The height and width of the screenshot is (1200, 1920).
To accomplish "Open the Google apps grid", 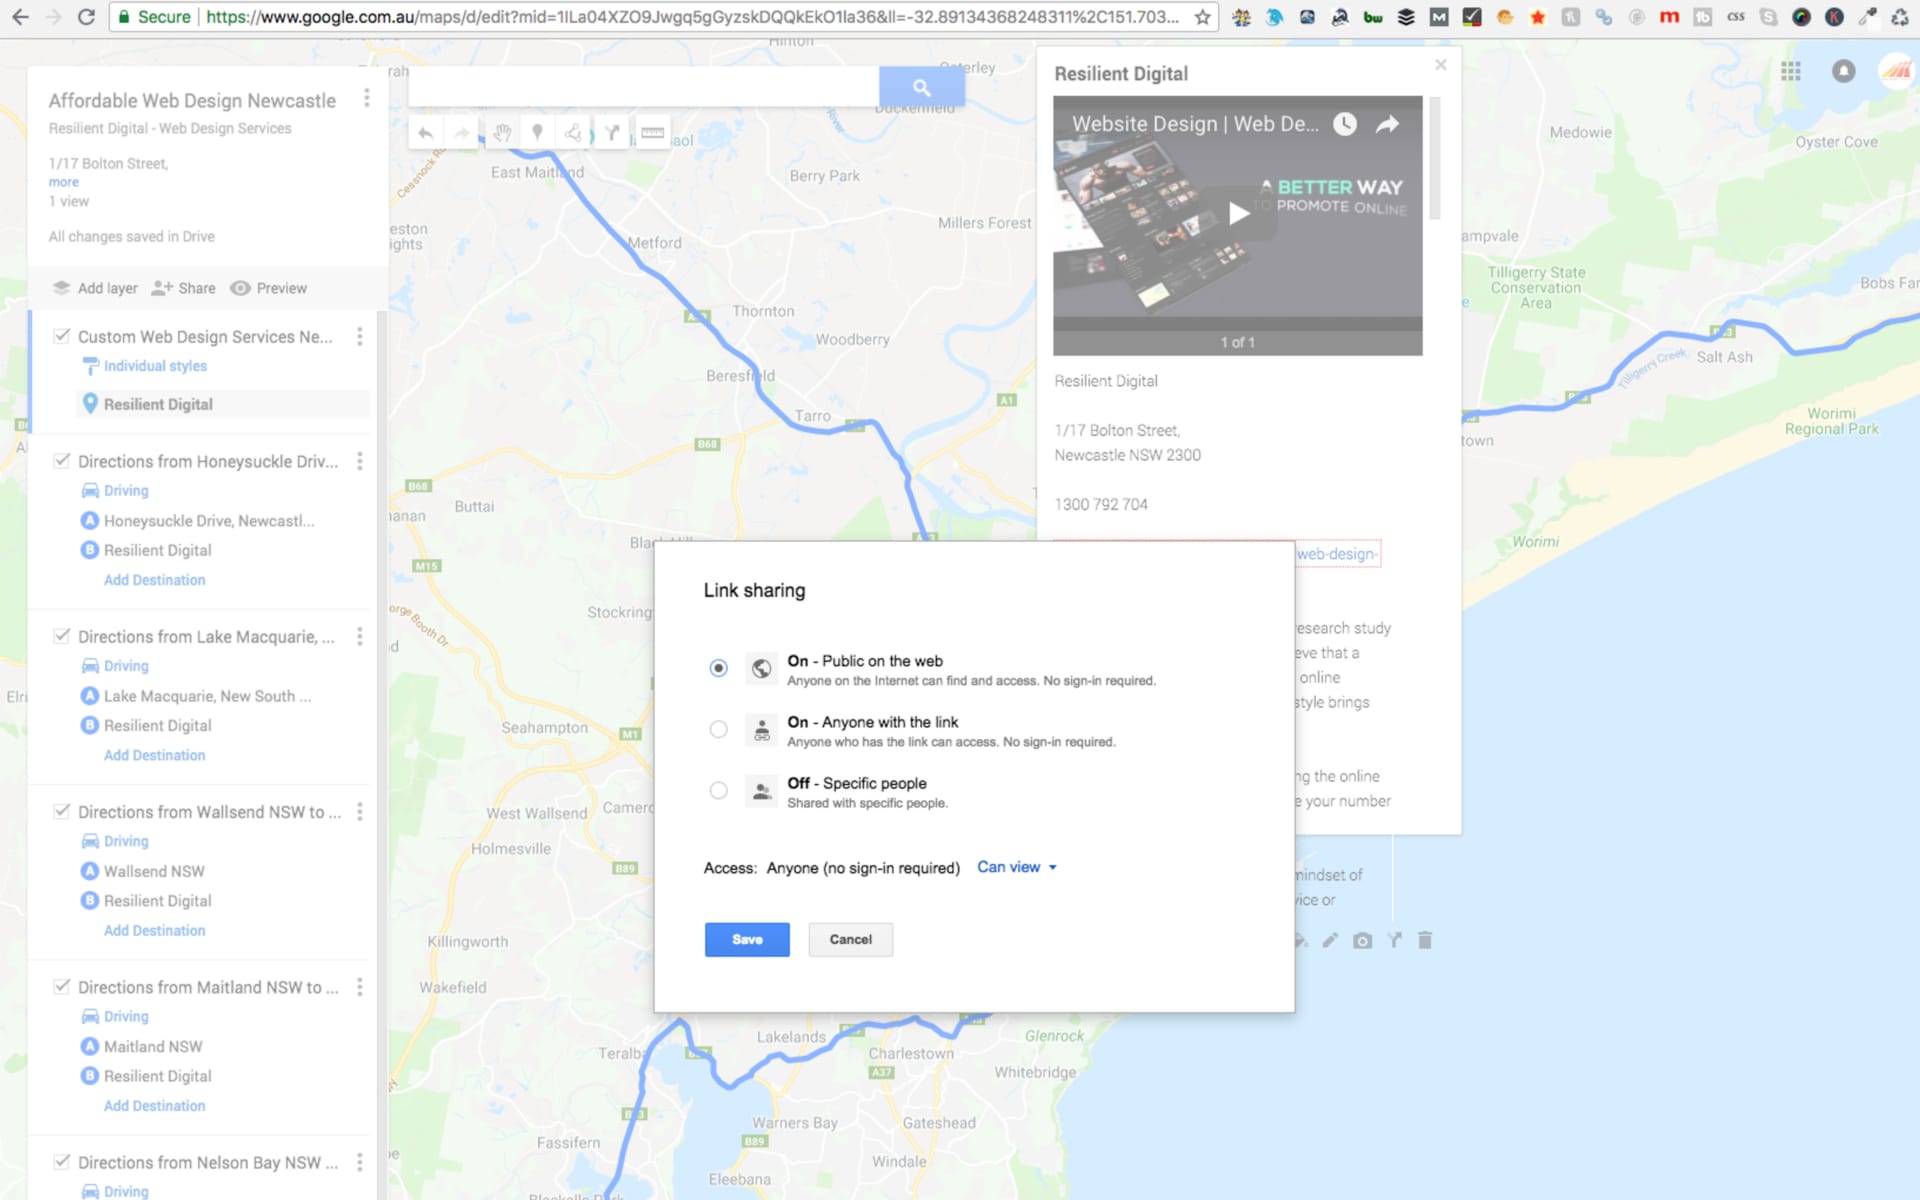I will [x=1791, y=71].
